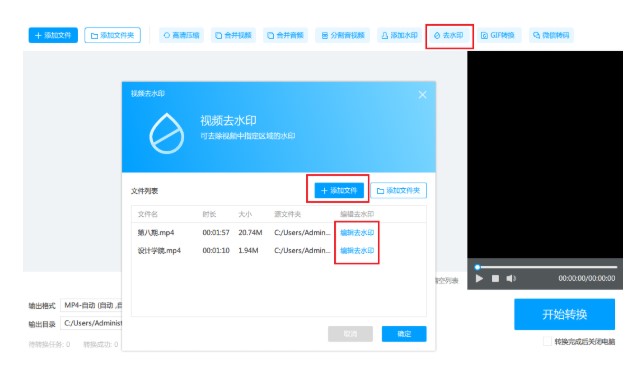Stop playback in the preview player

click(x=495, y=279)
